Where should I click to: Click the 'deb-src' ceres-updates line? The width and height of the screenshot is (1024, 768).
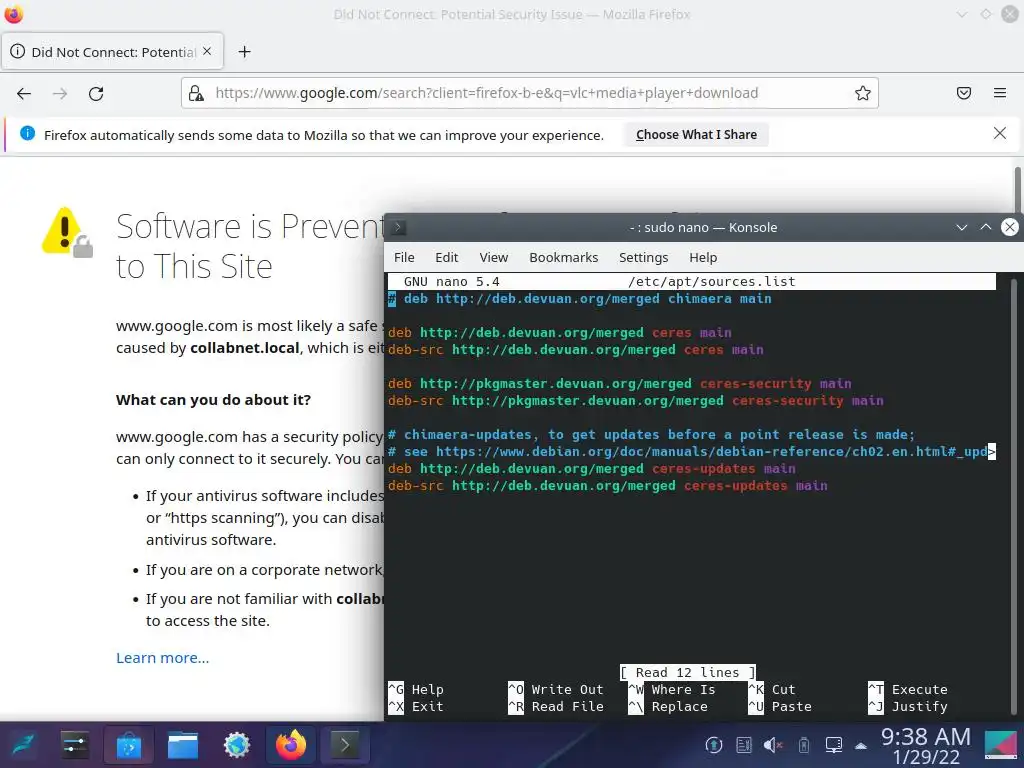click(x=607, y=485)
